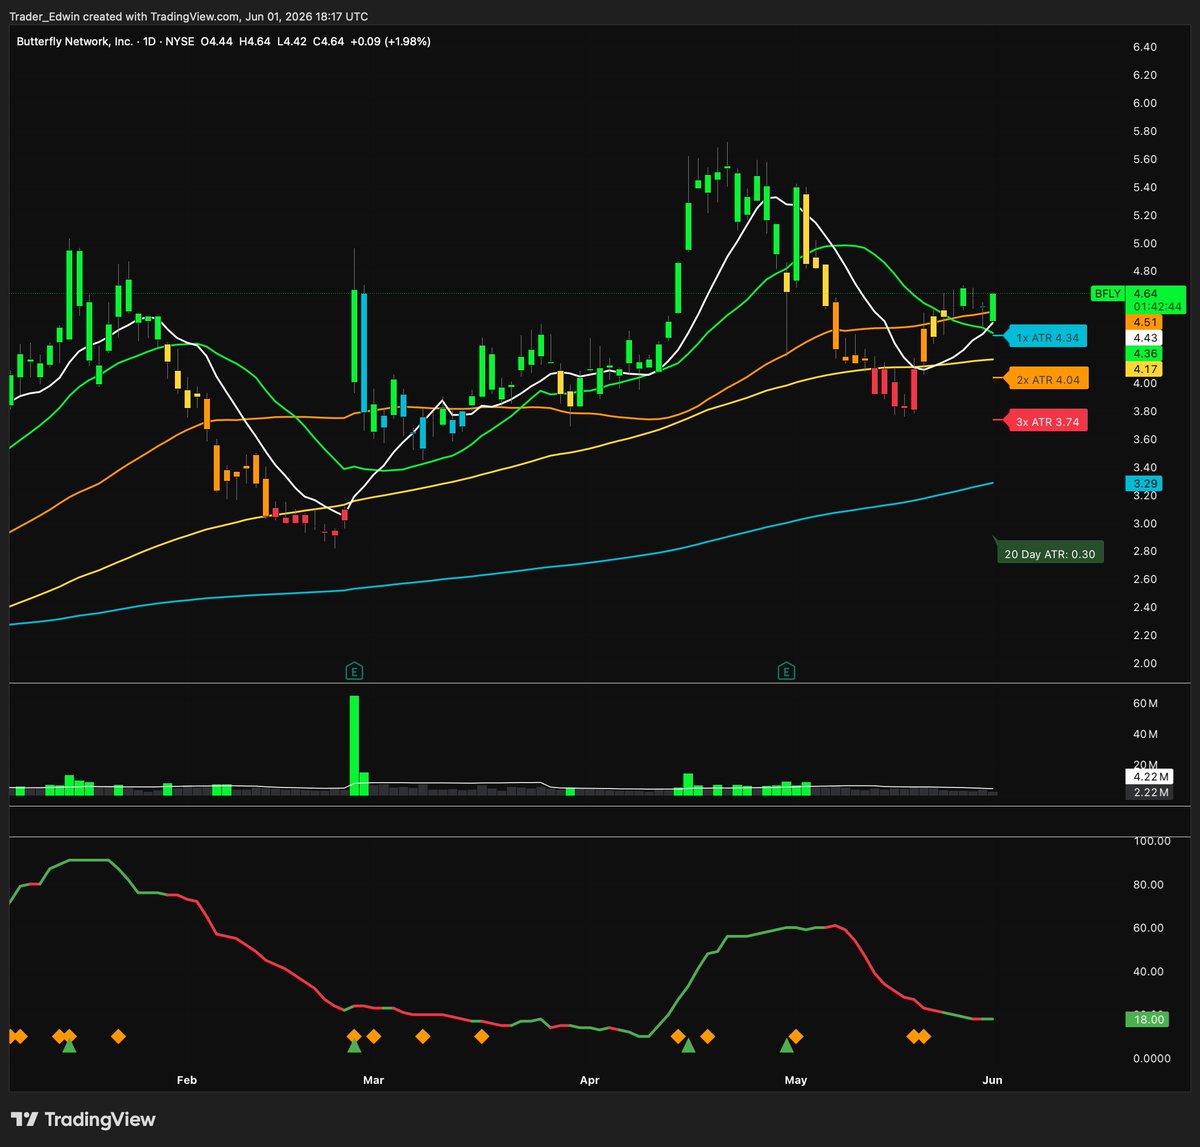Click the green triangle signal above Mar label
This screenshot has width=1200, height=1147.
point(353,1046)
